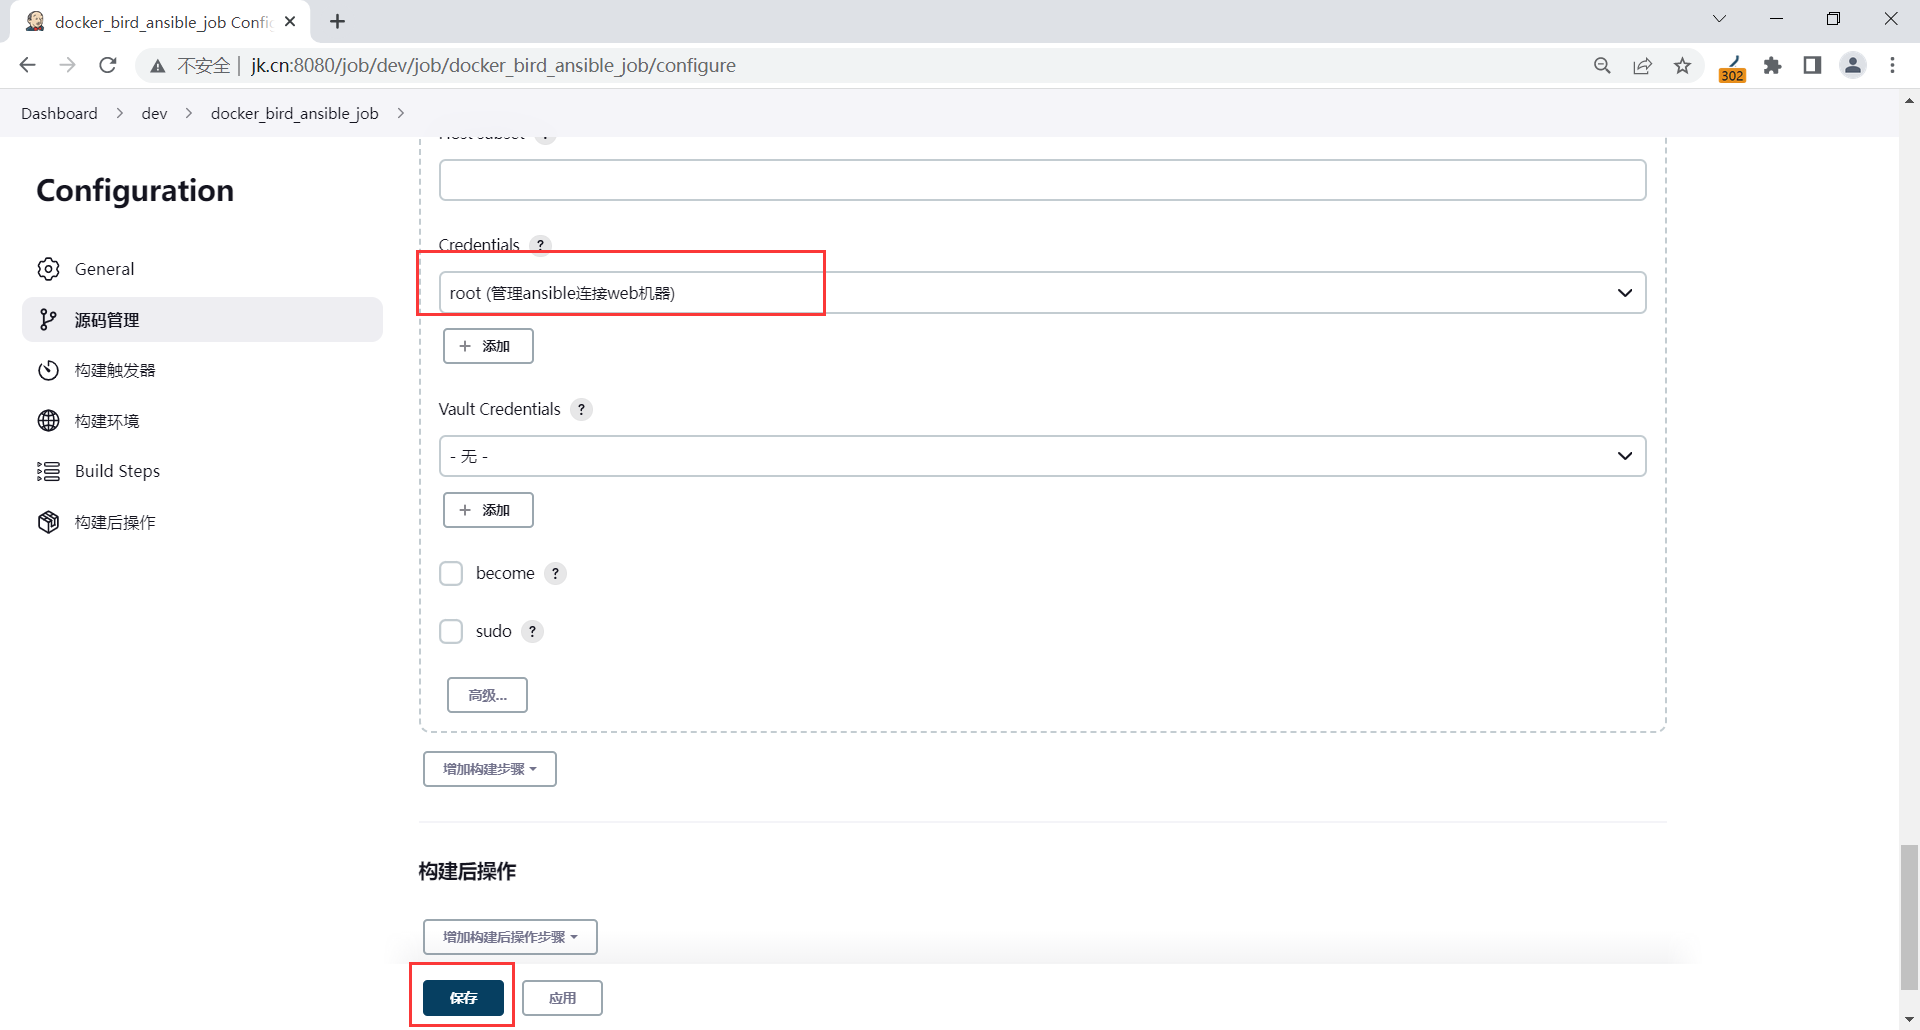Open help for sudo option
Image resolution: width=1920 pixels, height=1030 pixels.
coord(532,631)
